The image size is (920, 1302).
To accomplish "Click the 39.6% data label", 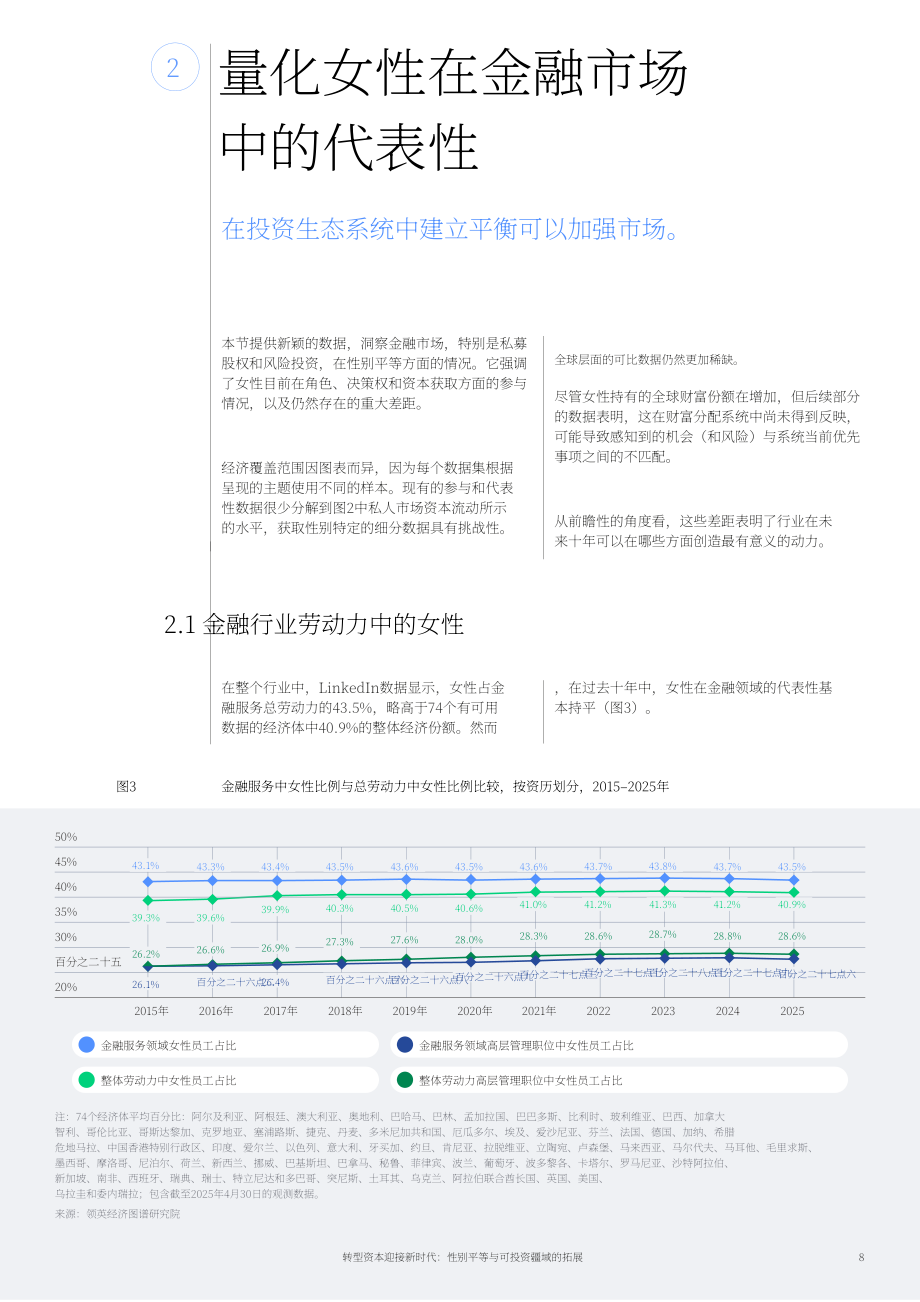I will pyautogui.click(x=210, y=918).
